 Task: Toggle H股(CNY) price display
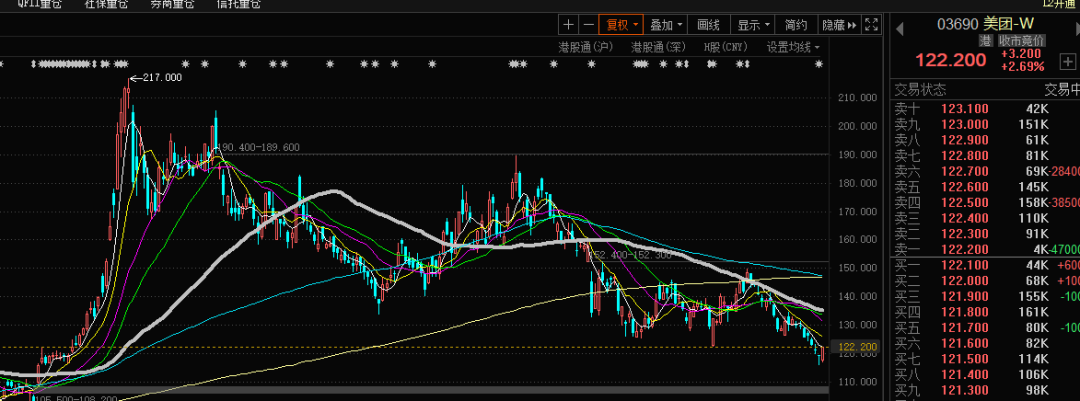tap(725, 46)
